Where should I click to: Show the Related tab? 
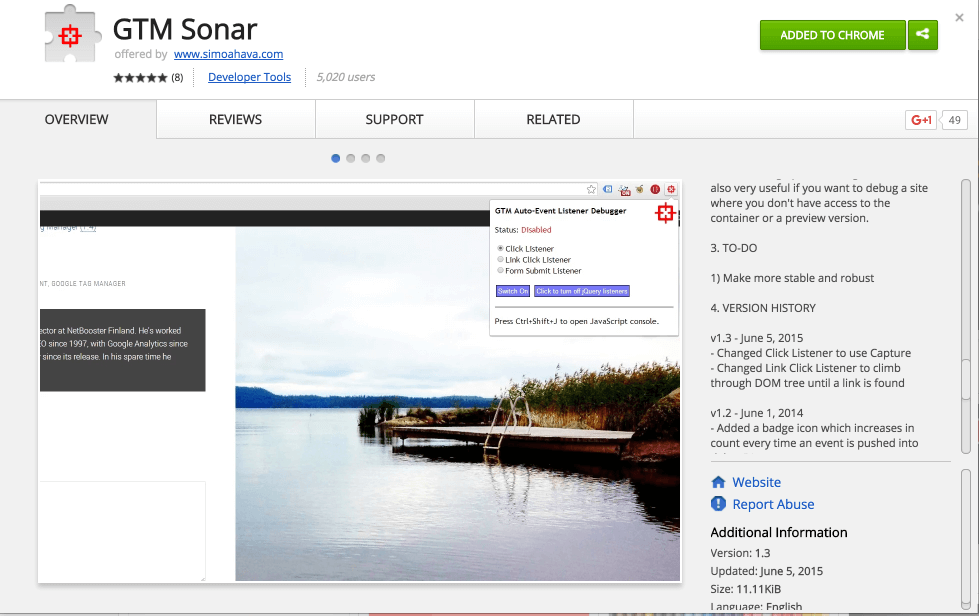(x=553, y=119)
